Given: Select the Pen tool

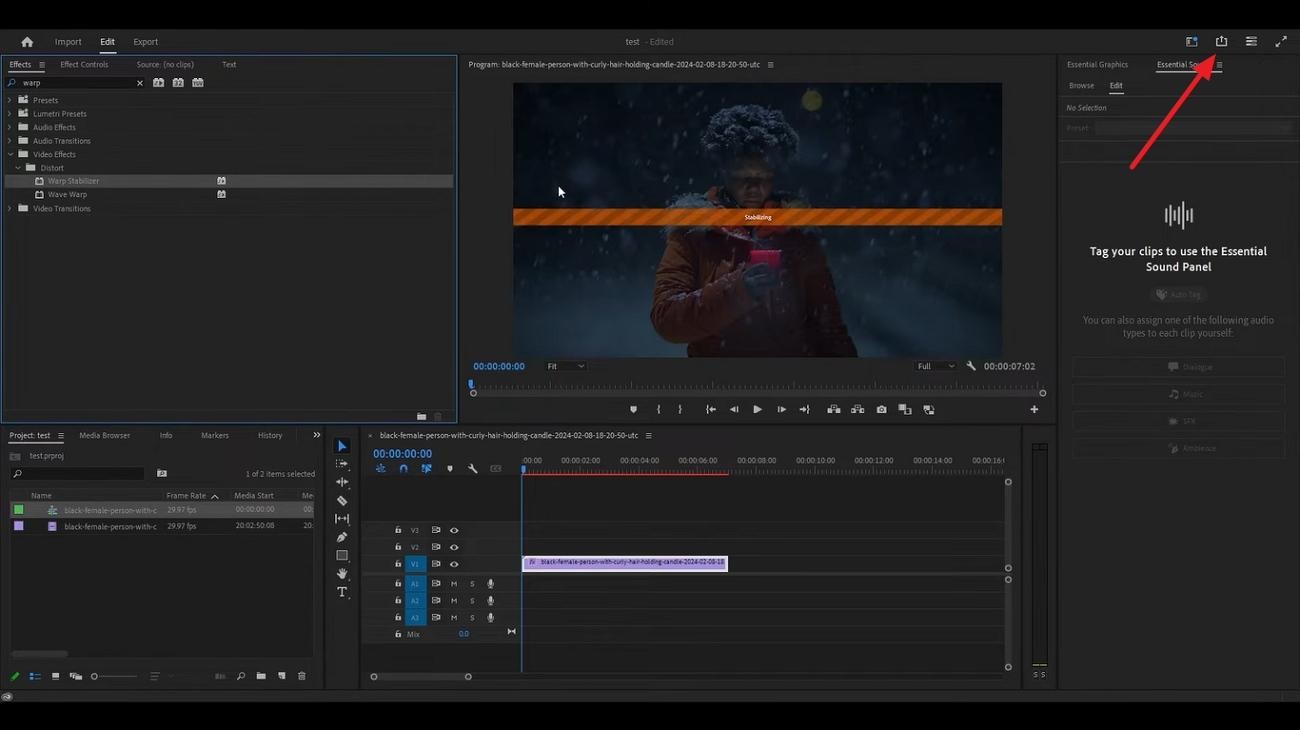Looking at the screenshot, I should [342, 537].
